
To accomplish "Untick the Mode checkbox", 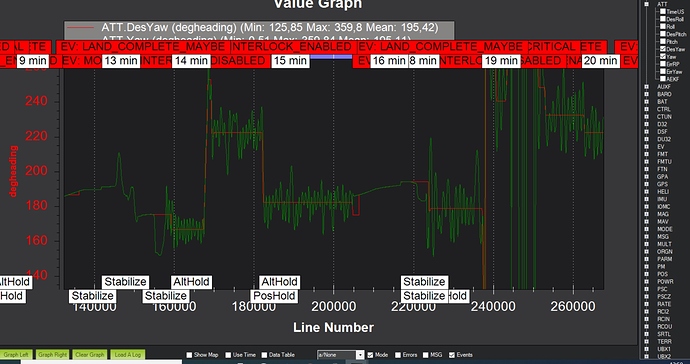I will pos(371,355).
